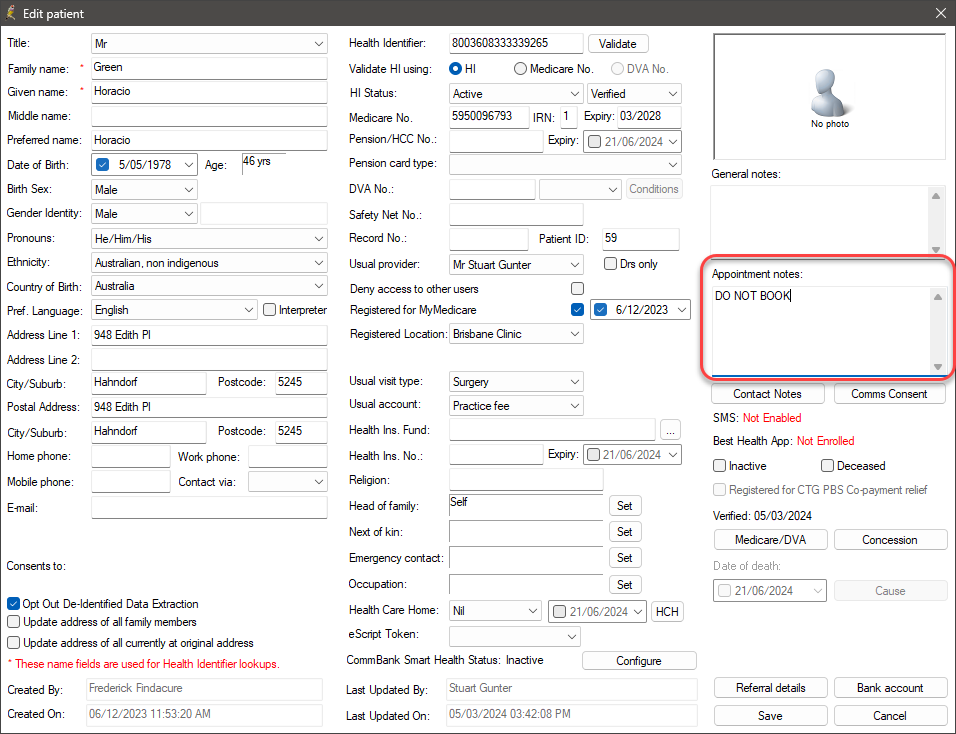
Task: Mark the patient as Inactive
Action: 719,466
